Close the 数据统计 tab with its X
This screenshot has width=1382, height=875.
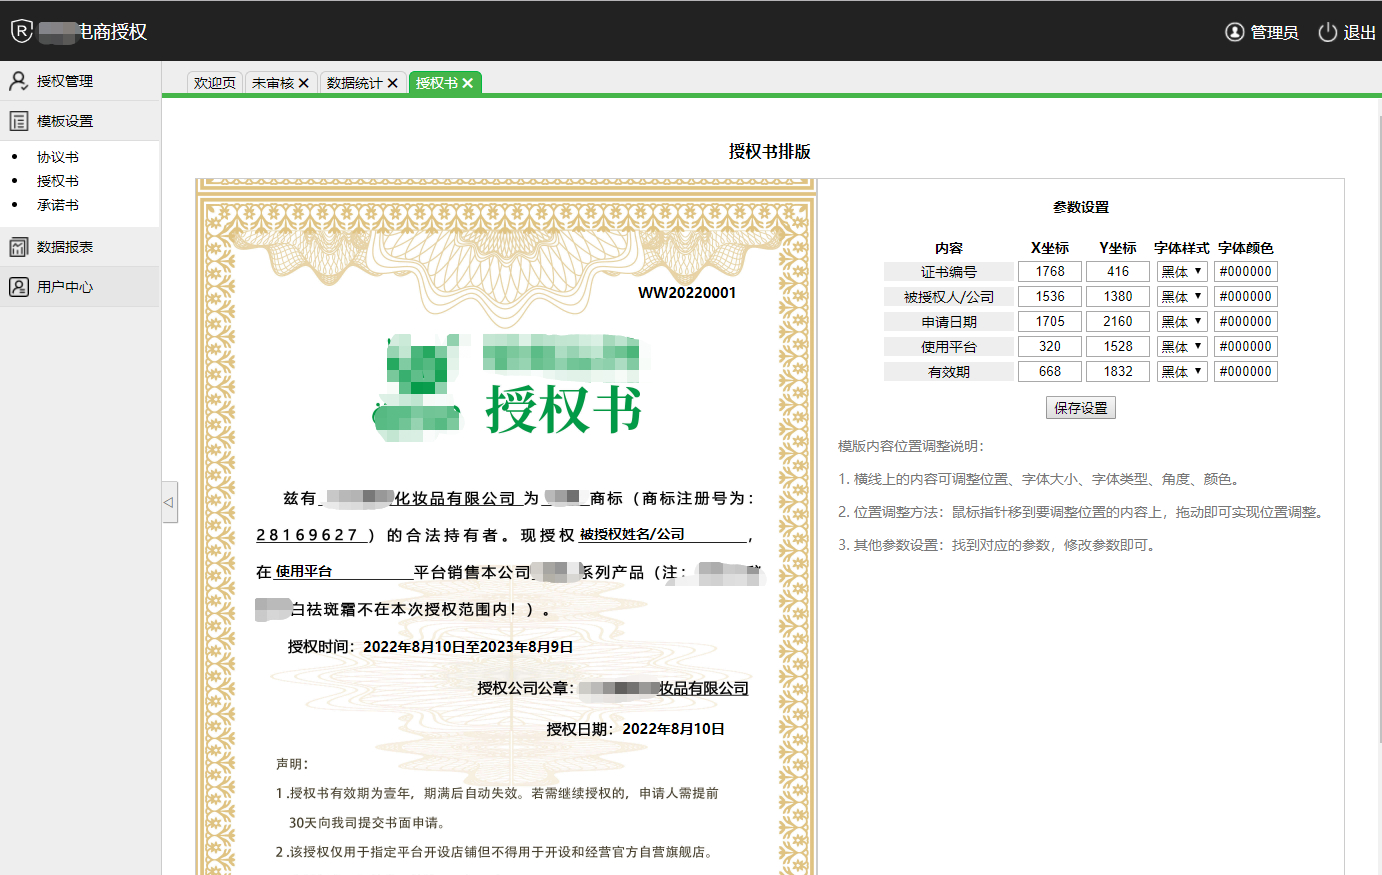point(392,83)
